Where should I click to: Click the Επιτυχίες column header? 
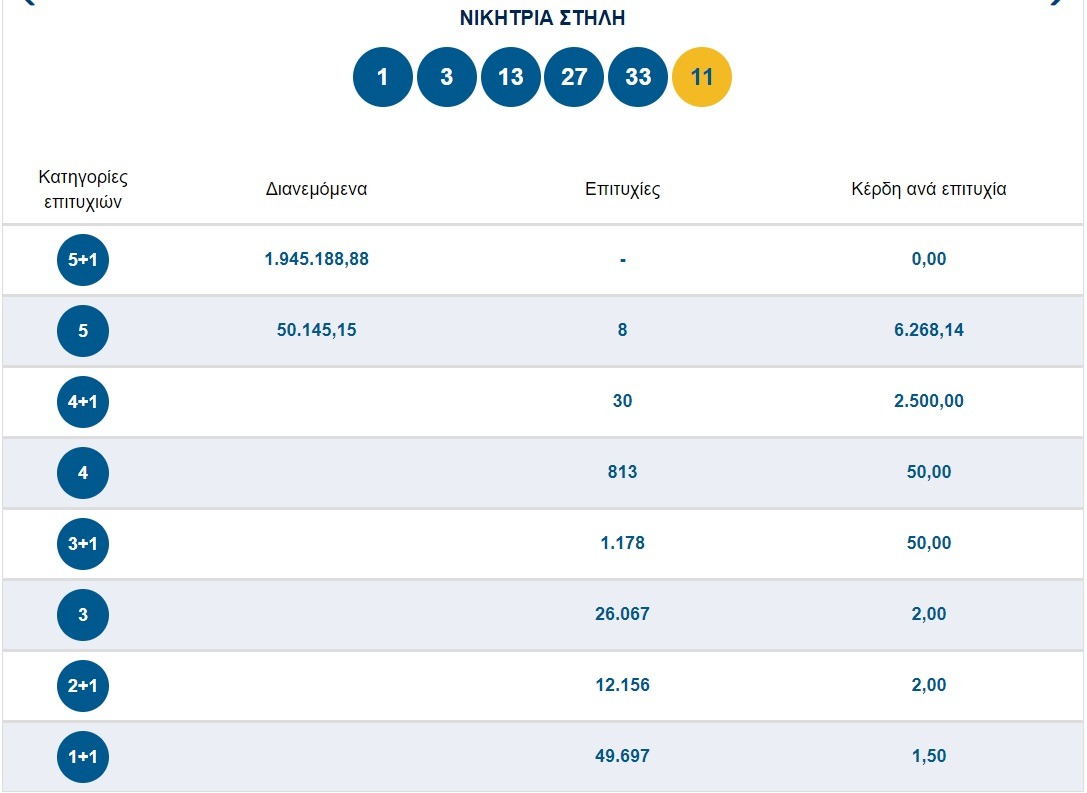point(622,189)
